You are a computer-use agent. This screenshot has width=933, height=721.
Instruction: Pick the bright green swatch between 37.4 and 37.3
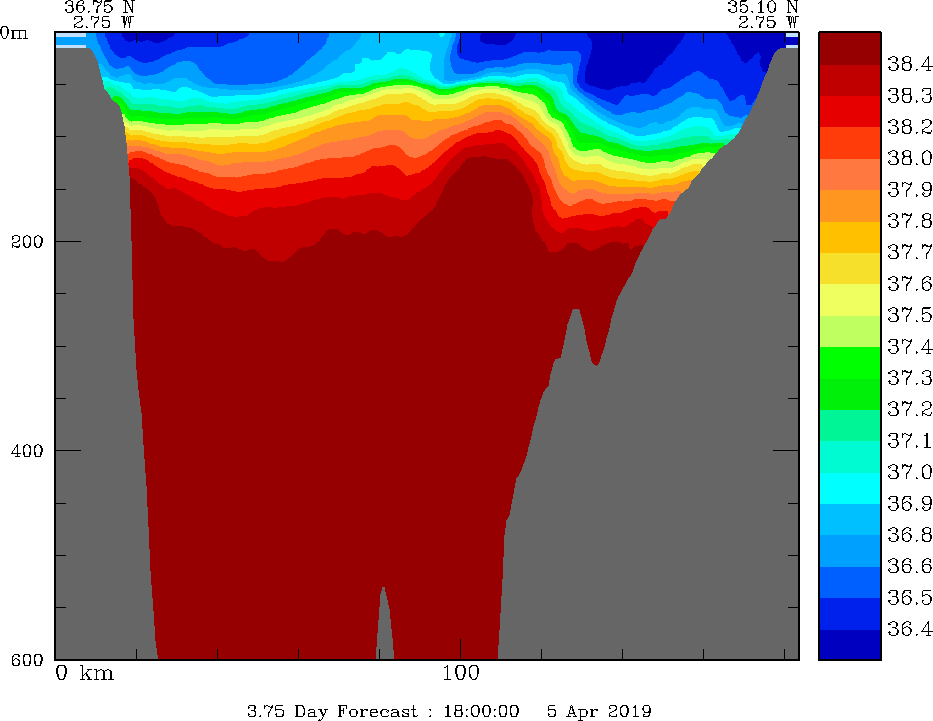point(850,363)
